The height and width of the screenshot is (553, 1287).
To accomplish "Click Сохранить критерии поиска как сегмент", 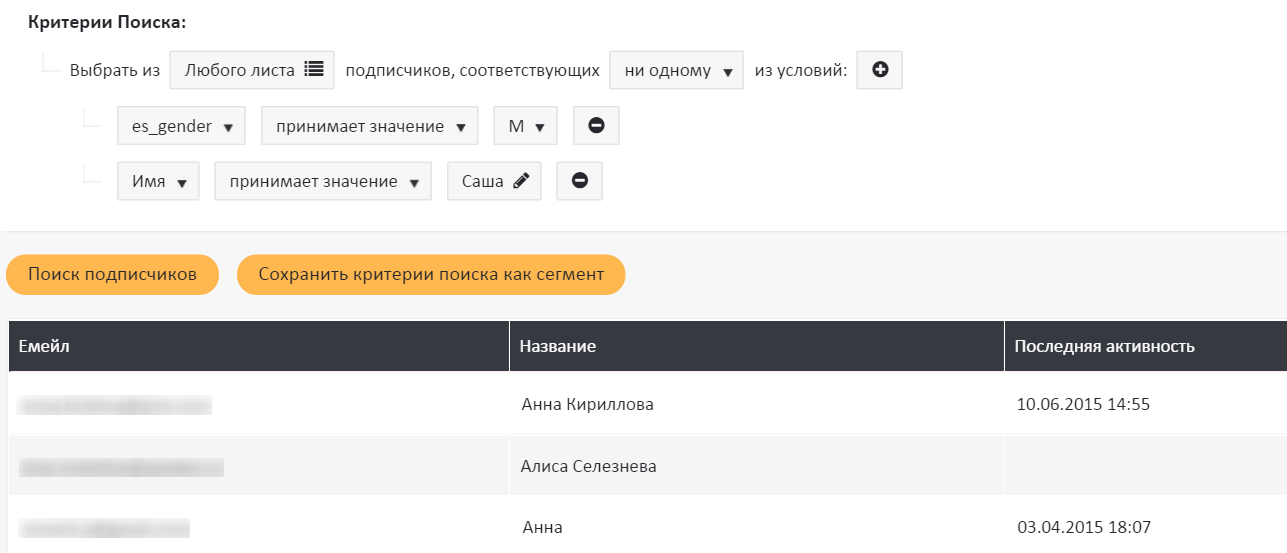I will point(431,274).
